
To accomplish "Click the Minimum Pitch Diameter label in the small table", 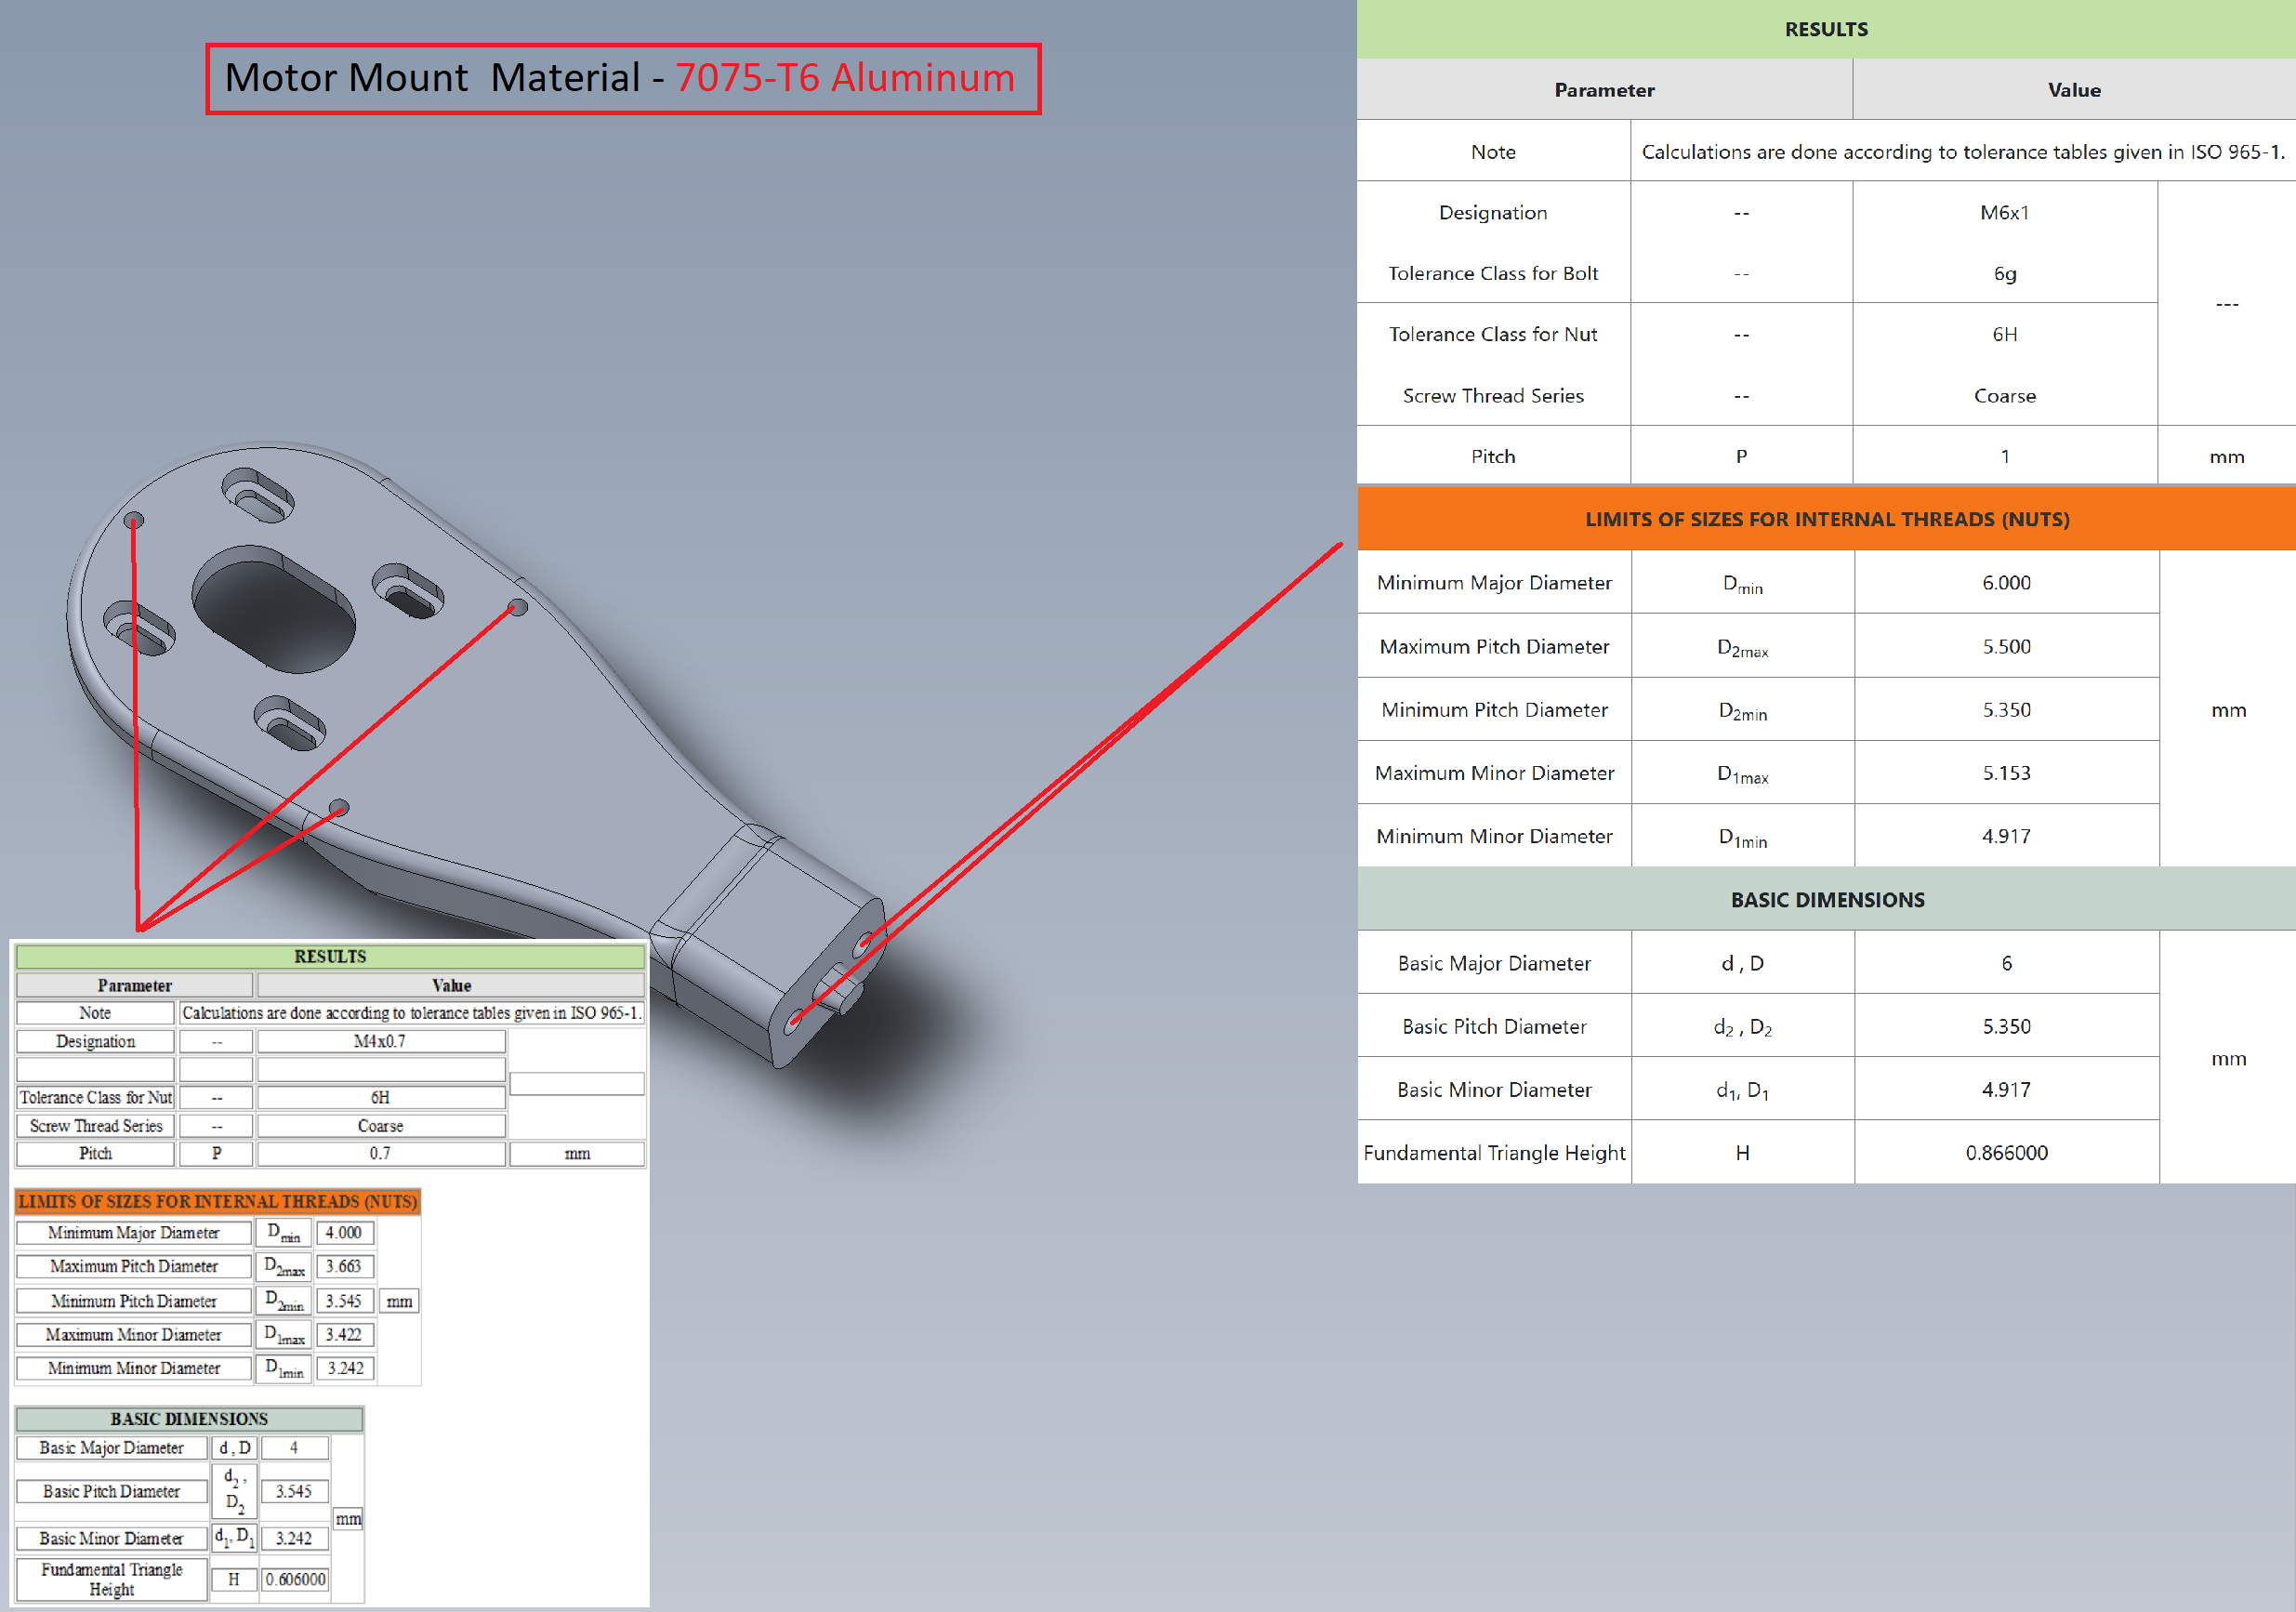I will [x=133, y=1301].
